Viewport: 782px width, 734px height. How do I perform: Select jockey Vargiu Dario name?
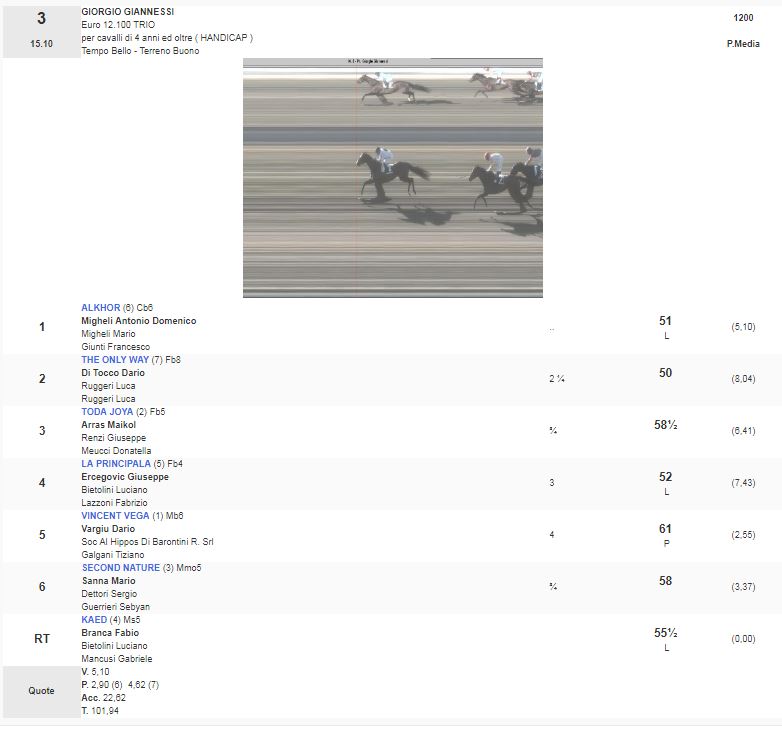108,529
